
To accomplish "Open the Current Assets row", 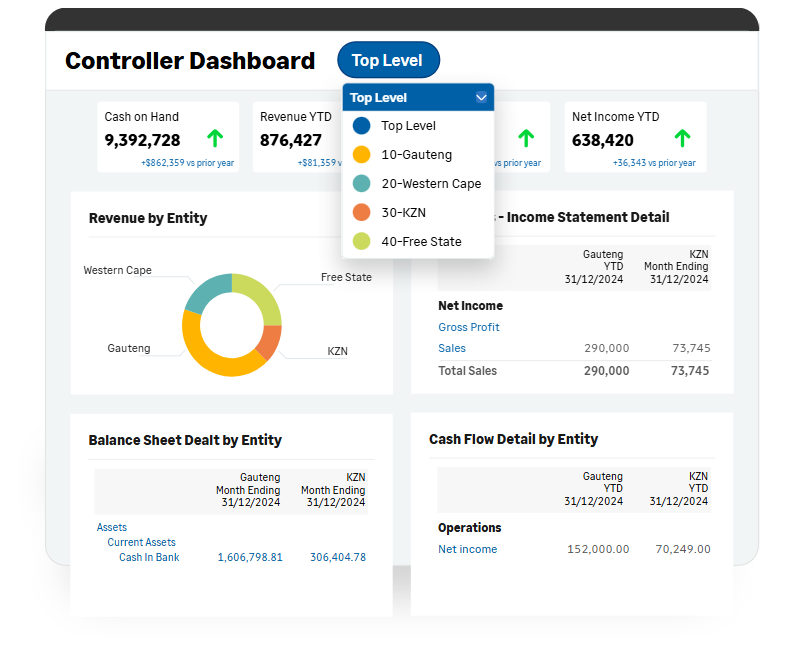I will pos(141,542).
